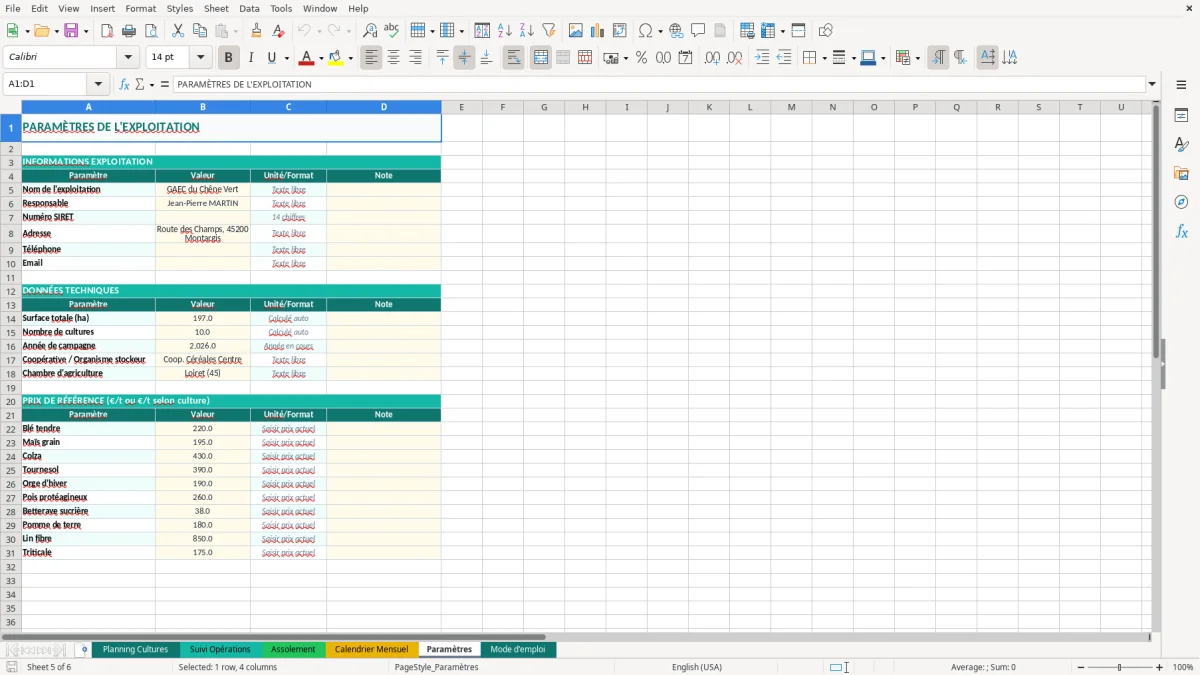This screenshot has height=675, width=1200.
Task: Switch to the Planning Cultures sheet tab
Action: pos(135,649)
